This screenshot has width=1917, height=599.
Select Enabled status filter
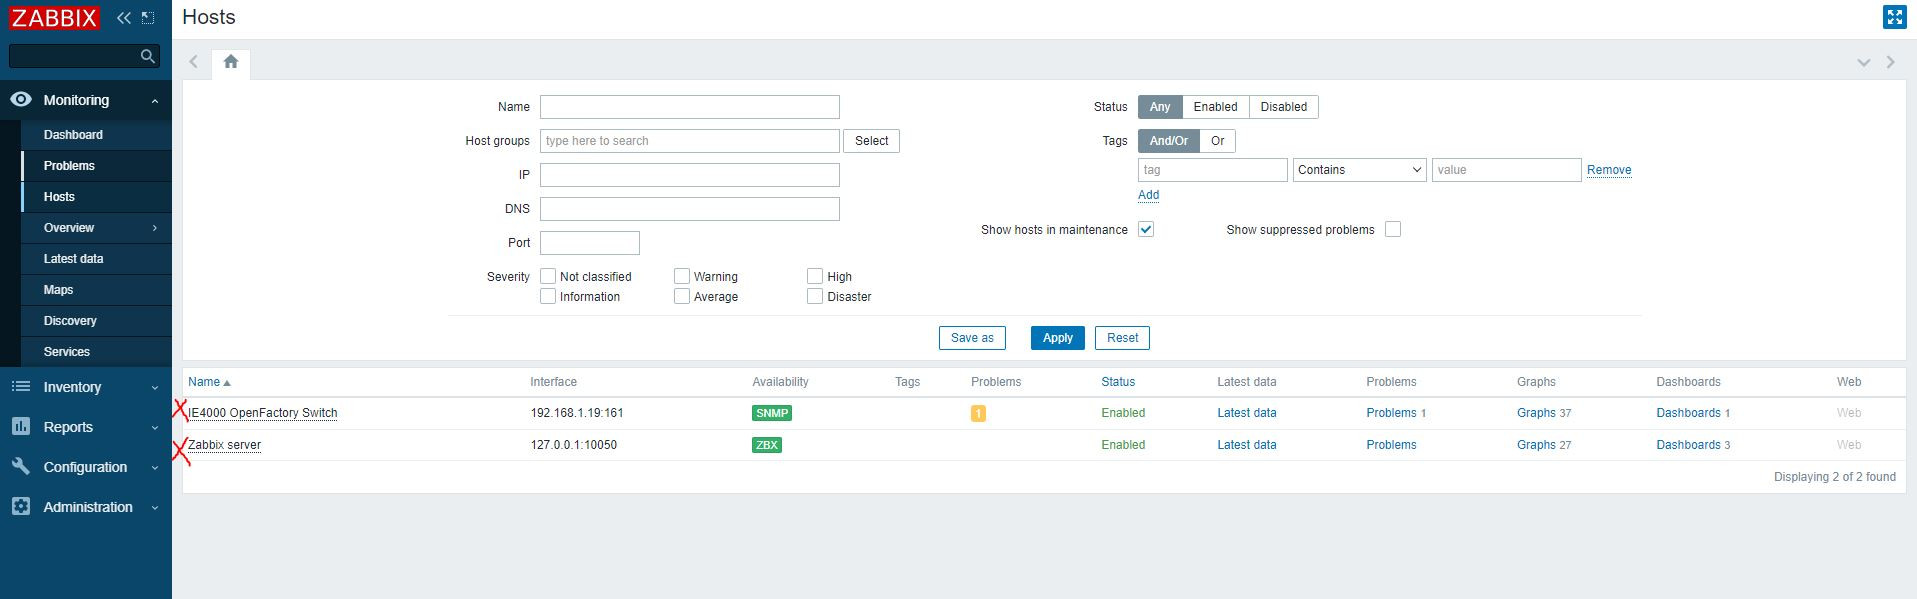pyautogui.click(x=1215, y=107)
